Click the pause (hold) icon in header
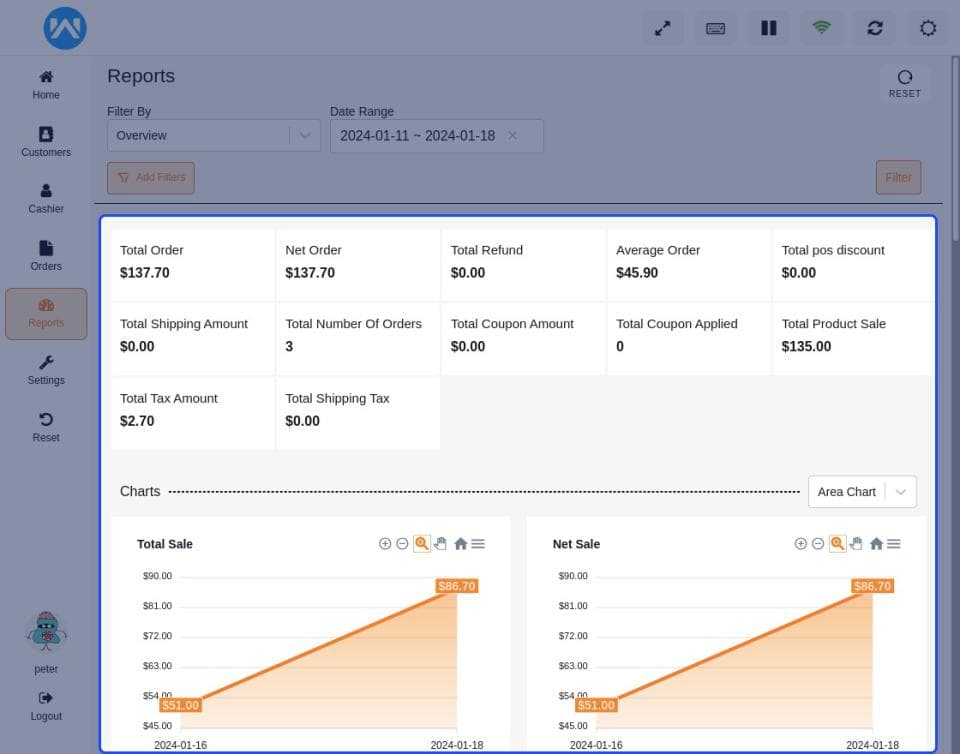 point(769,28)
